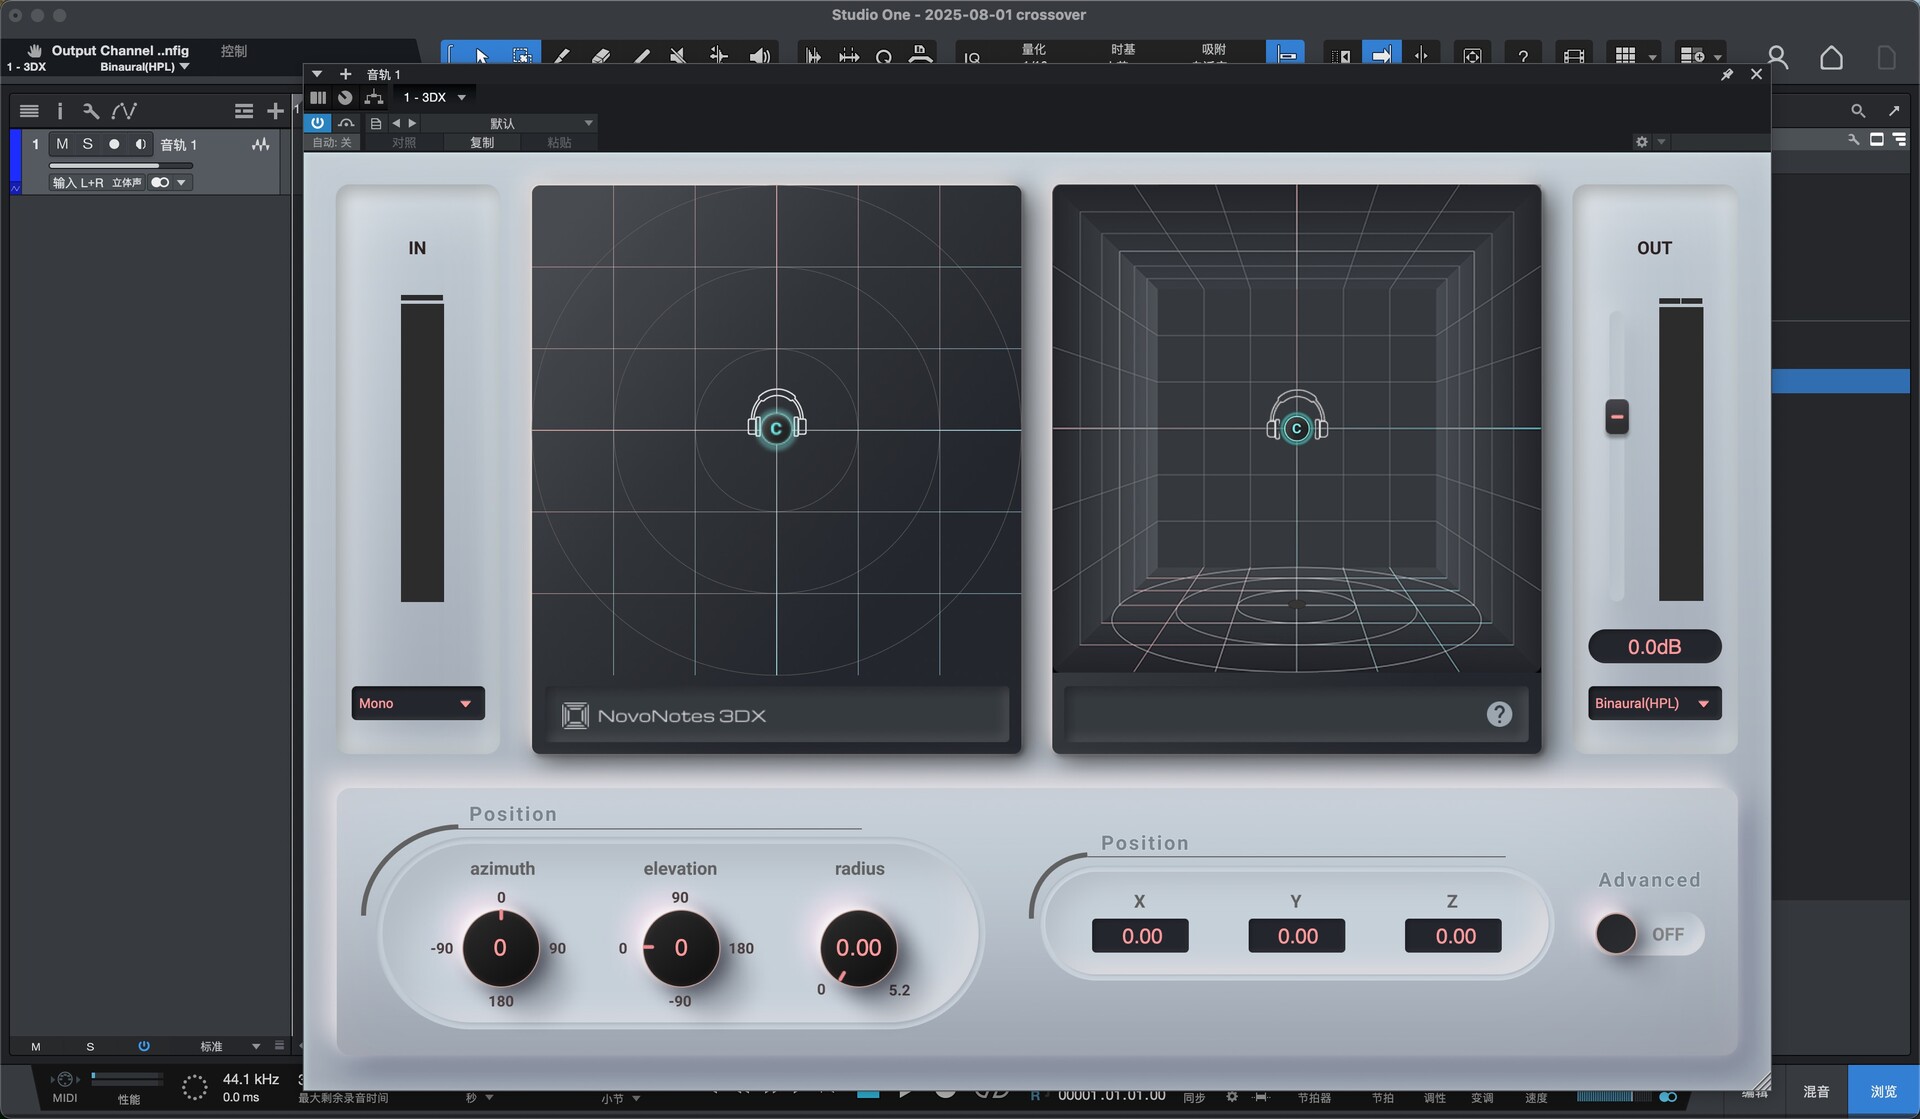1920x1119 pixels.
Task: Toggle monitor on track 音轨 1
Action: point(140,144)
